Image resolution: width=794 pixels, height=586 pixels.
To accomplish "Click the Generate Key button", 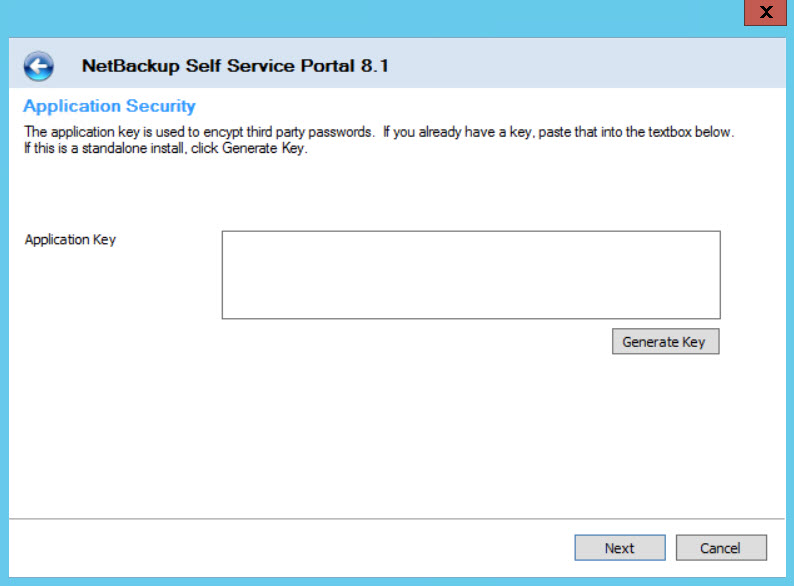I will click(x=665, y=341).
